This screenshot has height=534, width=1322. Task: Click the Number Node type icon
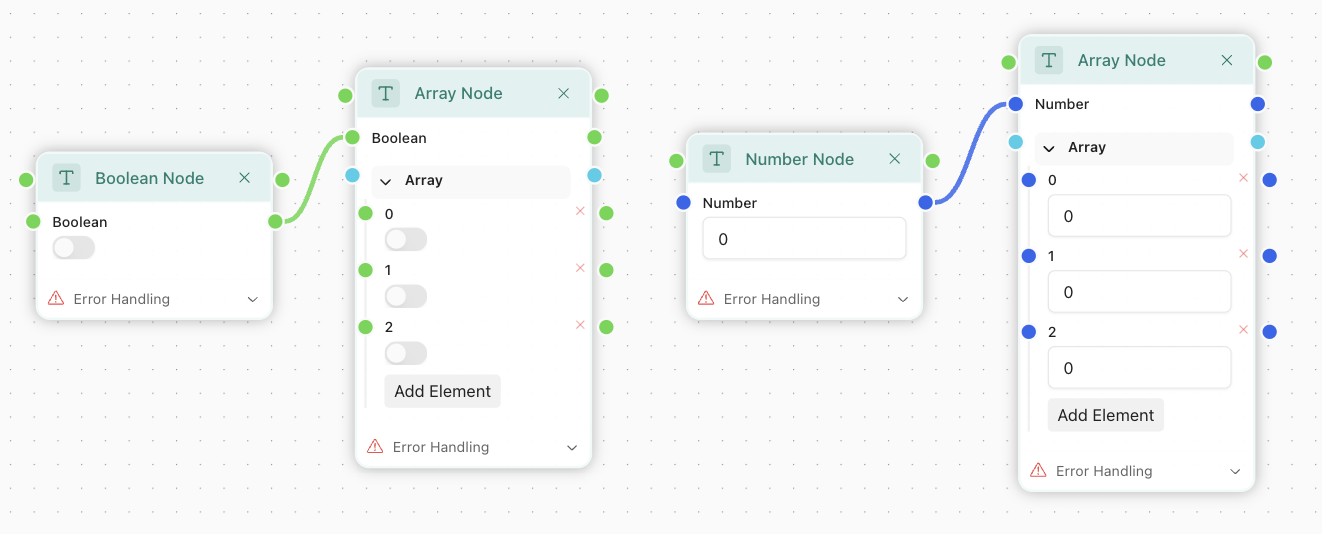coord(717,159)
